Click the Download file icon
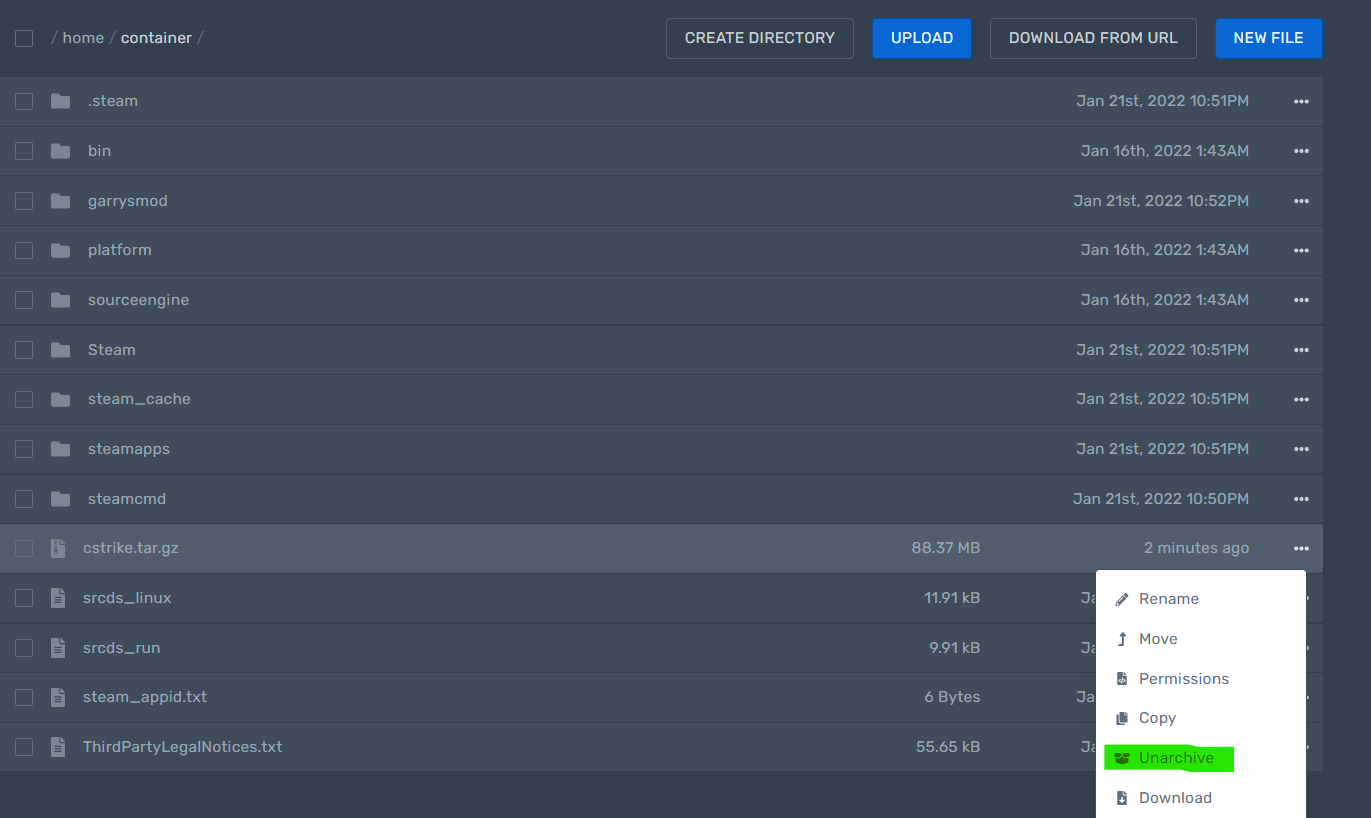Viewport: 1371px width, 818px height. pos(1123,797)
